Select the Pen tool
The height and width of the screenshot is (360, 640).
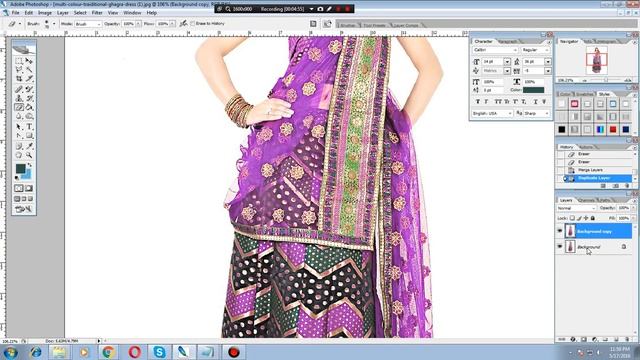coord(19,136)
